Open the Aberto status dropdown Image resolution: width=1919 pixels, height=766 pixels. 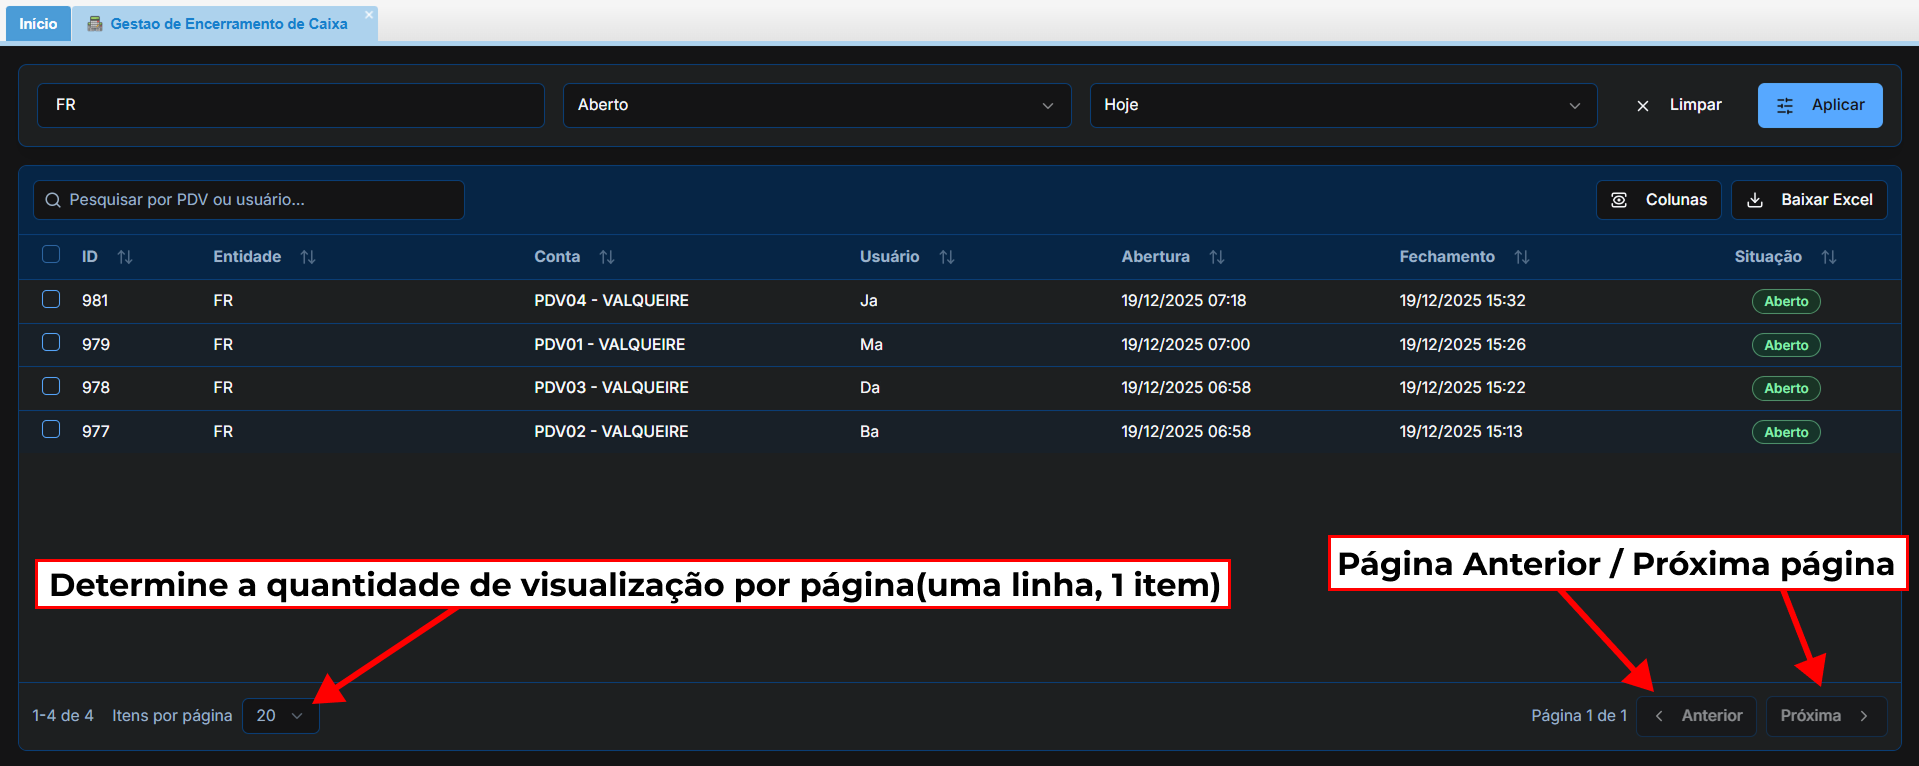point(816,105)
